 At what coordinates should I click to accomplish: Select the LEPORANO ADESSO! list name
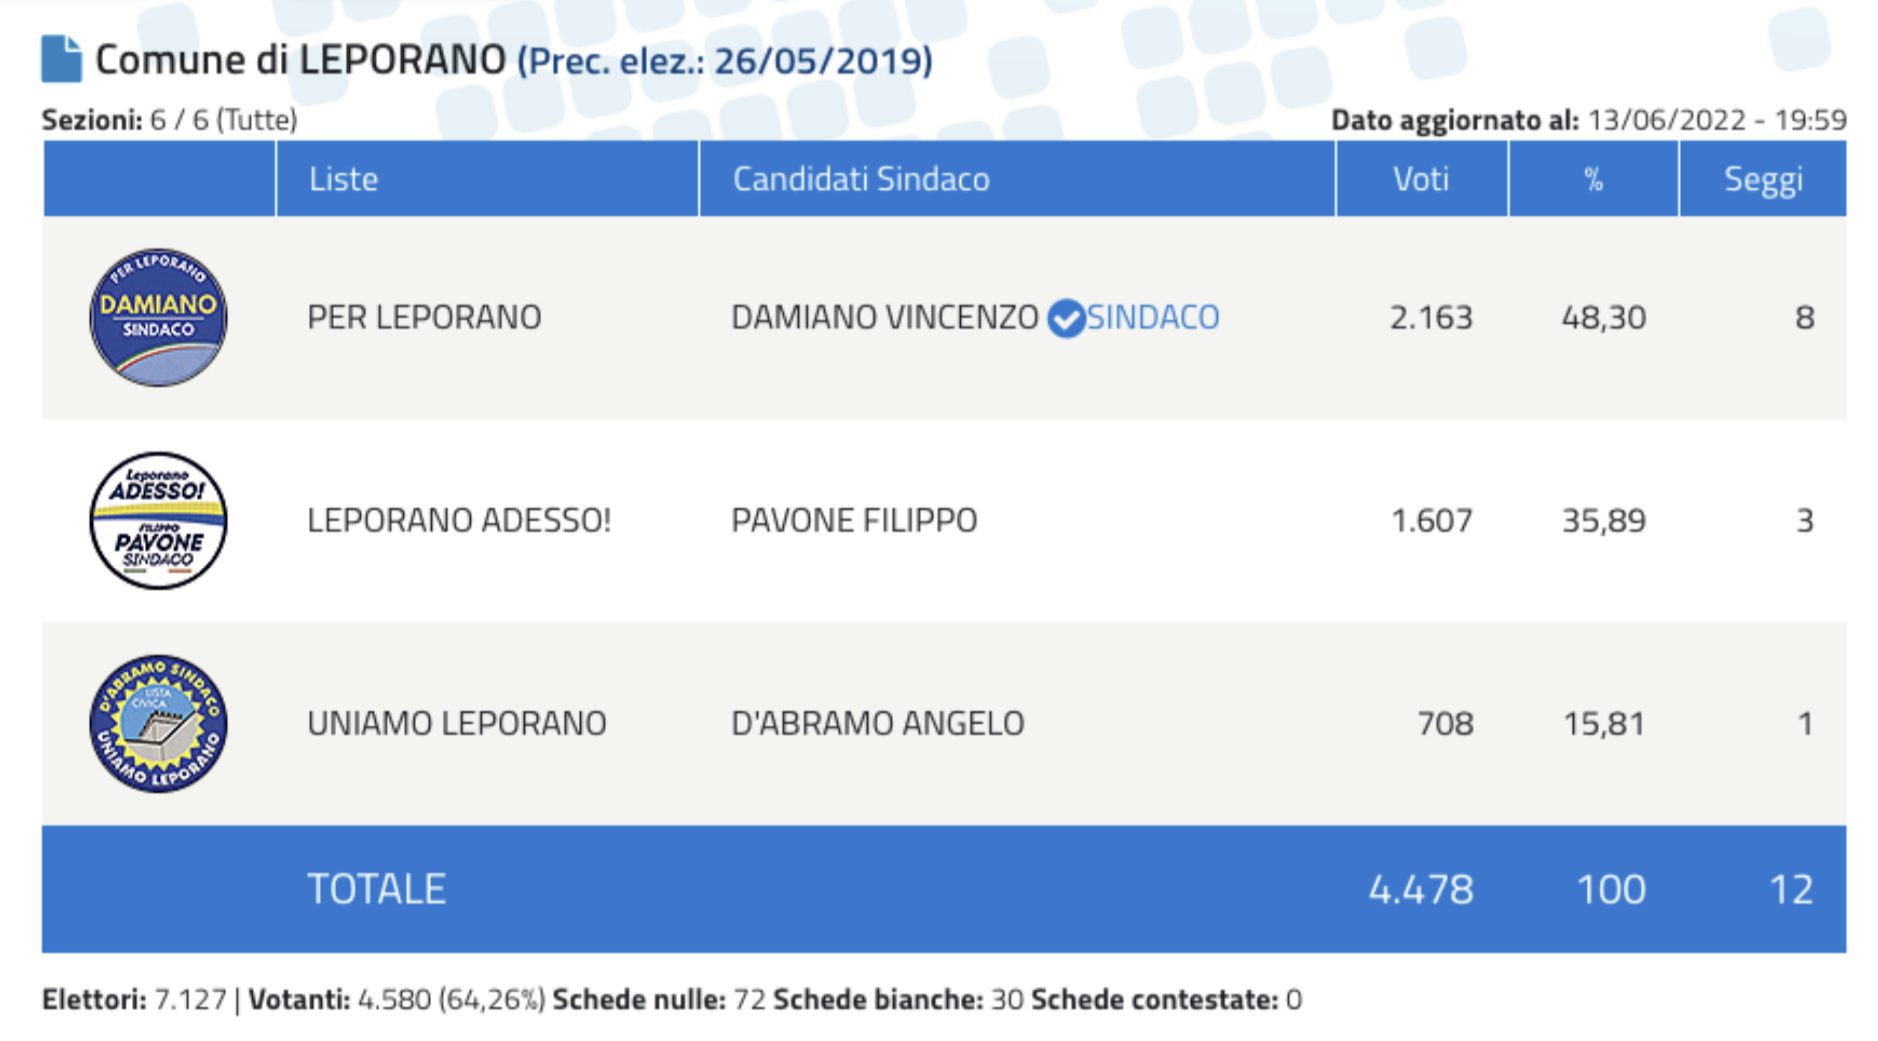[x=458, y=520]
